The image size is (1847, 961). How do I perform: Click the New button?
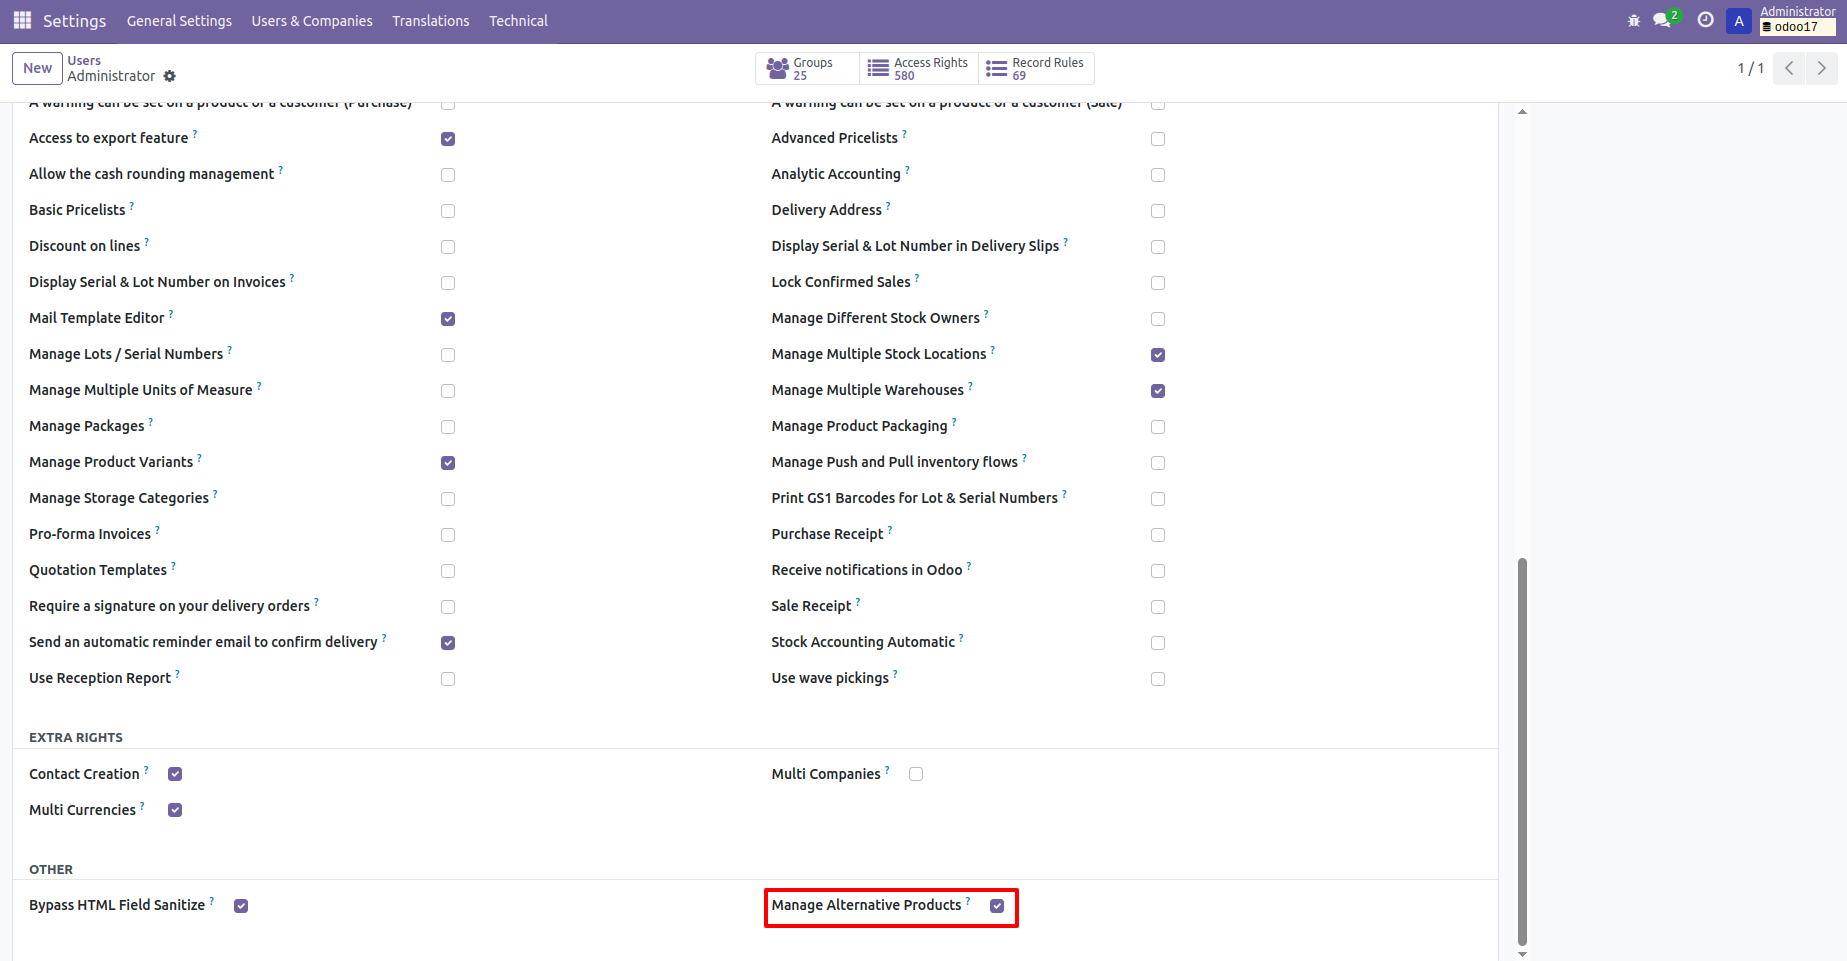pyautogui.click(x=37, y=68)
